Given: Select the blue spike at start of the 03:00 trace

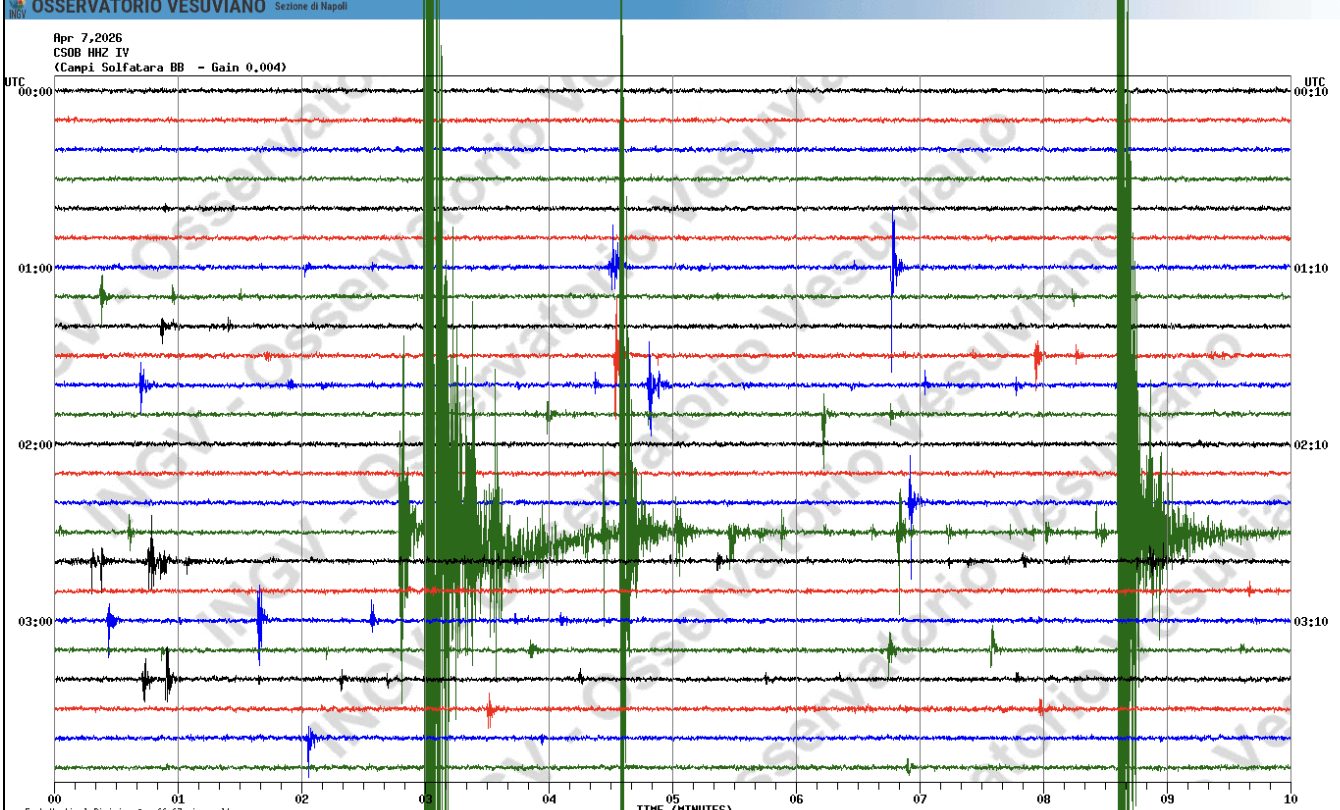Looking at the screenshot, I should [110, 620].
